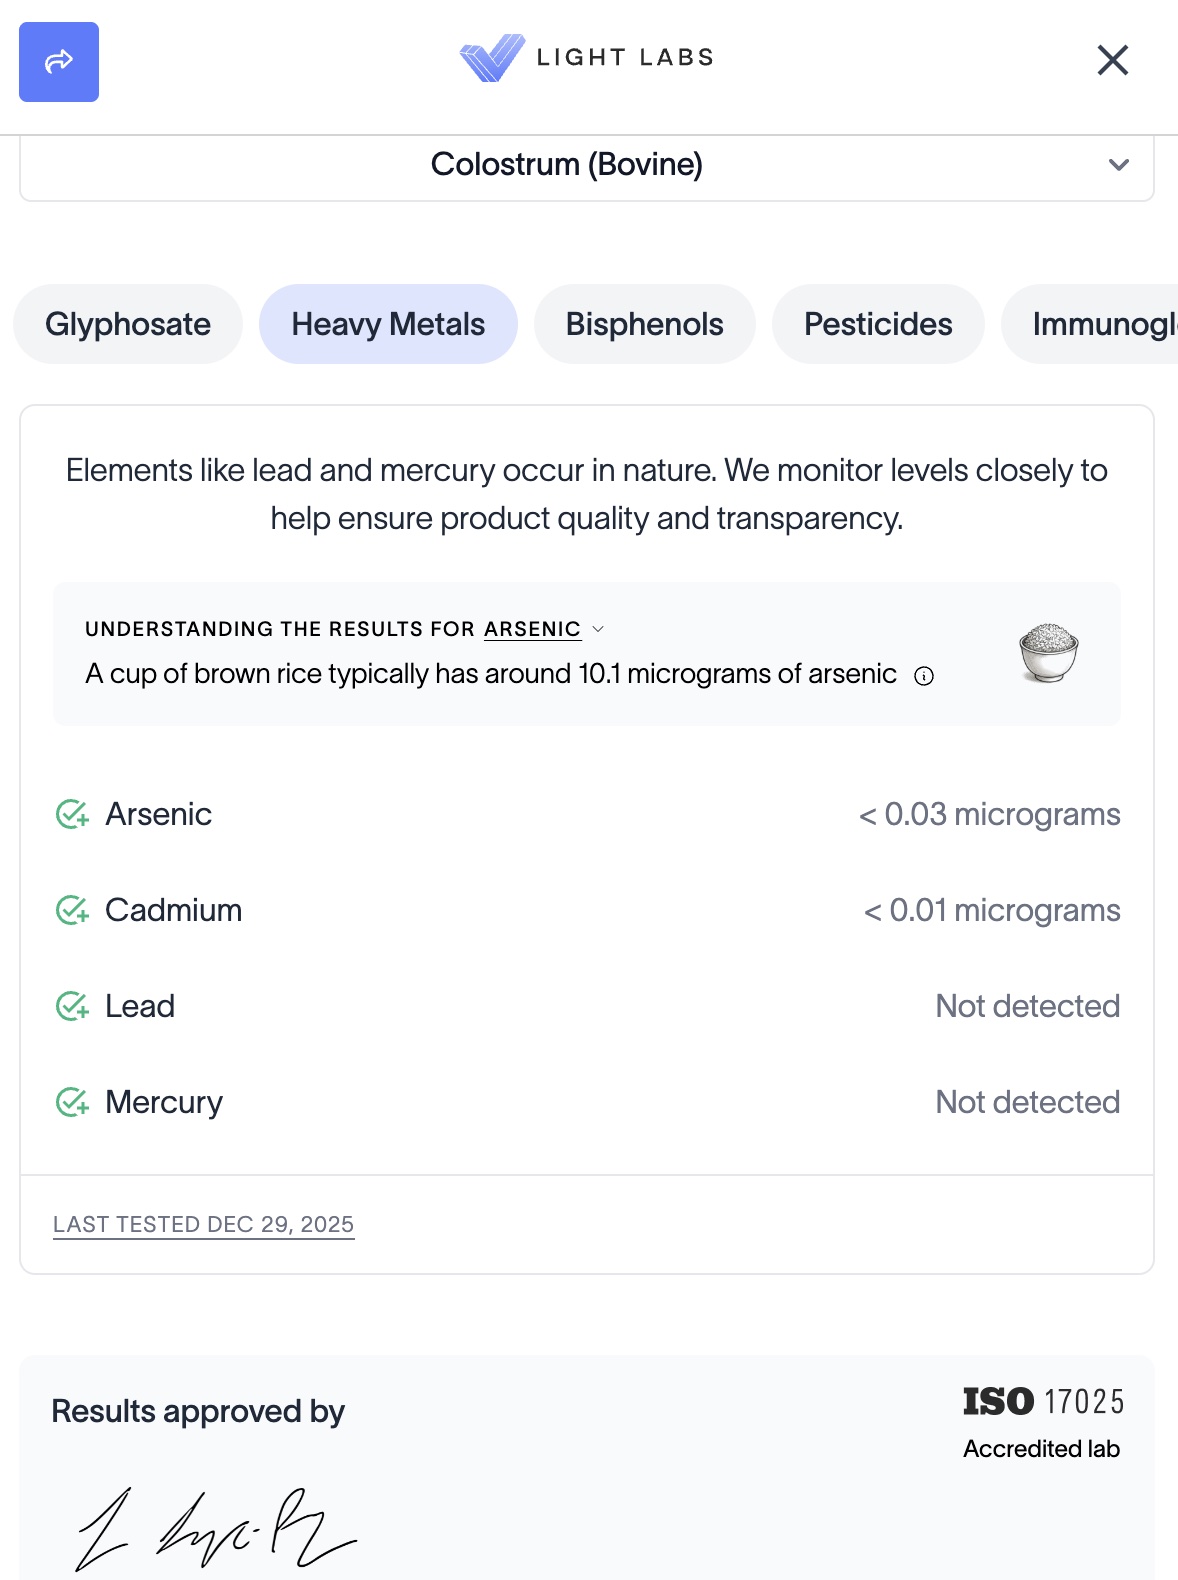Click the info icon beside arsenic comparison

point(924,676)
